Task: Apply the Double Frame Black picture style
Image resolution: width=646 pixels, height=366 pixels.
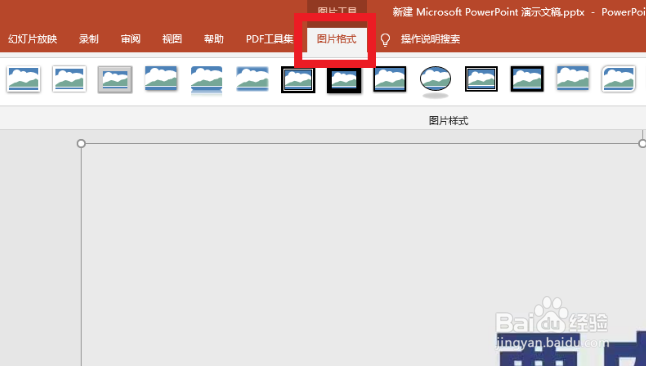Action: (298, 79)
